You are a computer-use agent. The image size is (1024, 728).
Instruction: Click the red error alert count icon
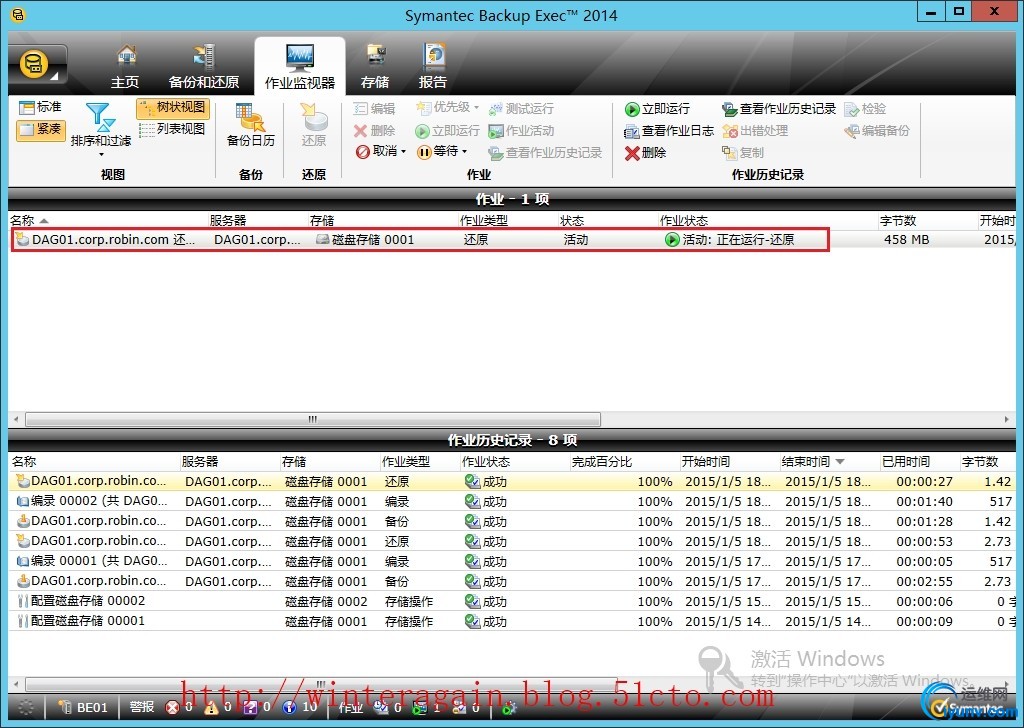point(172,707)
